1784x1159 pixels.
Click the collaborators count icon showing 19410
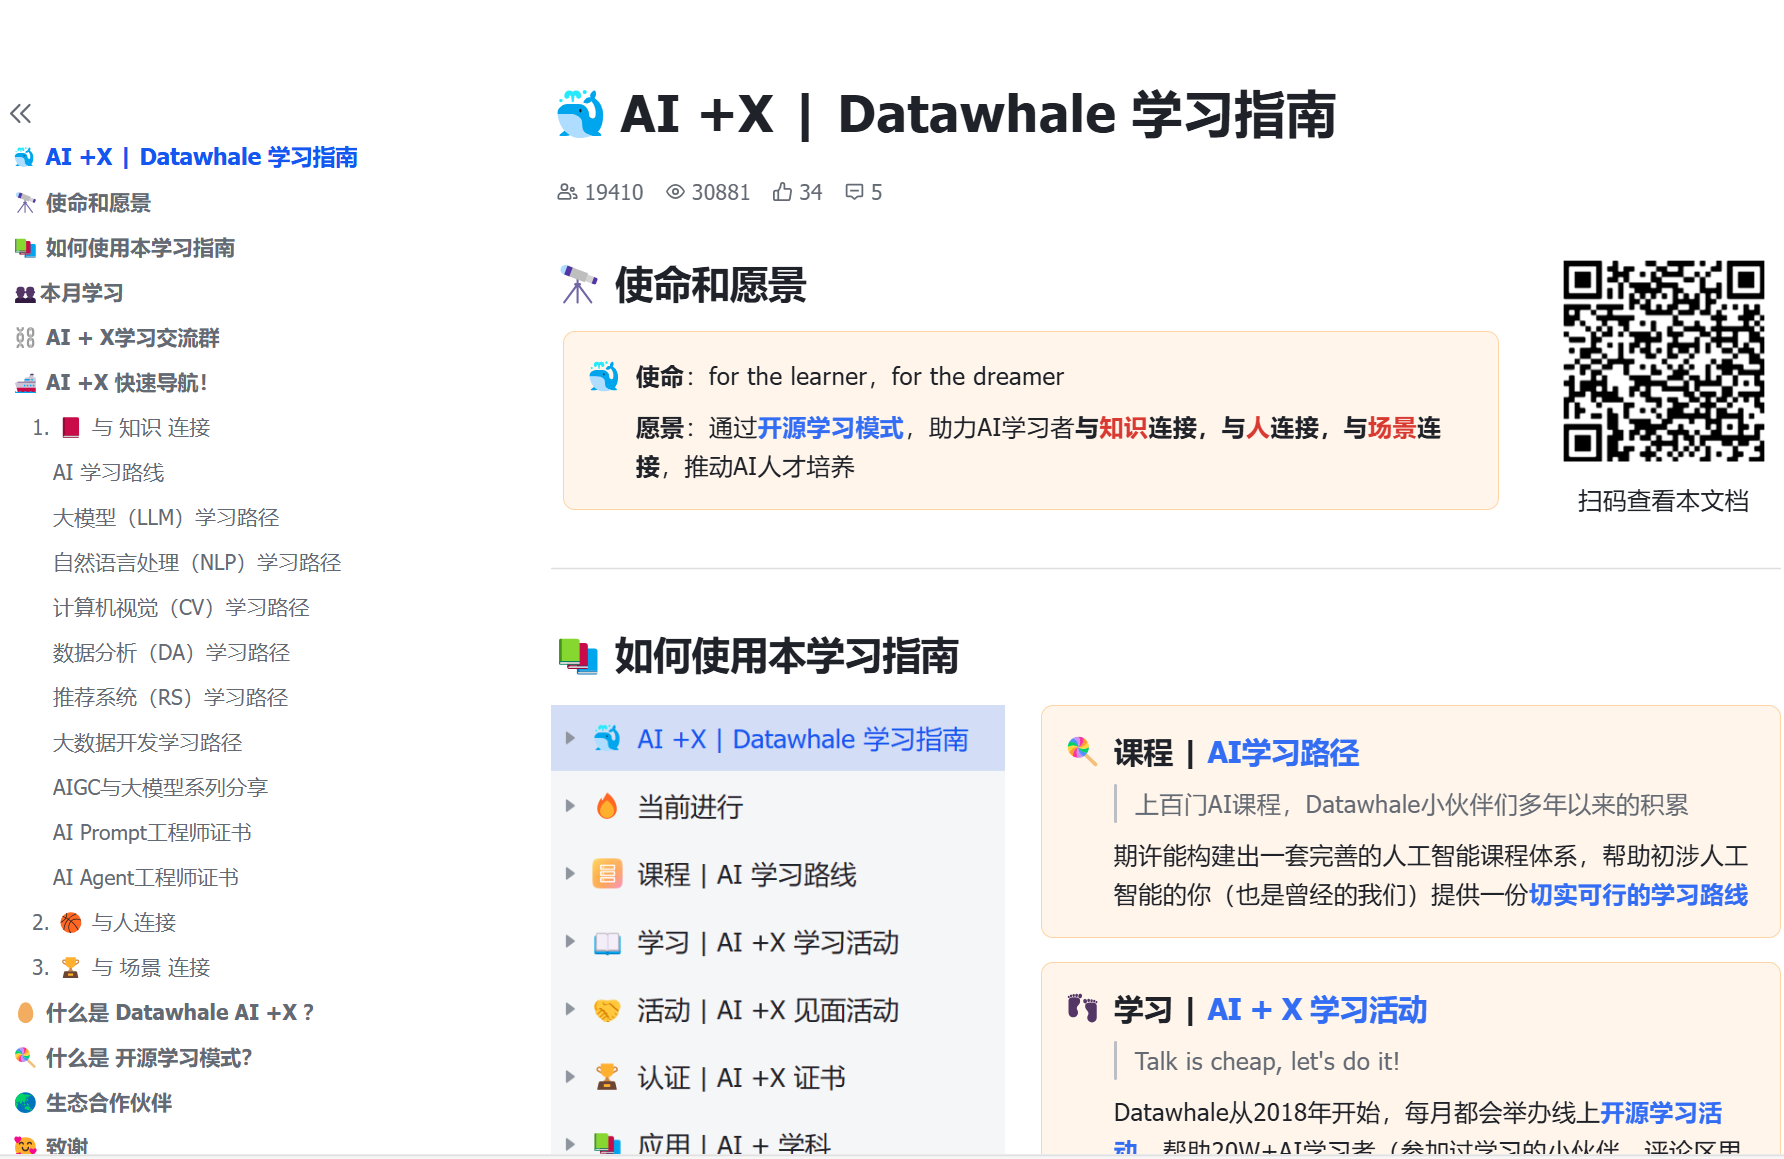click(x=567, y=192)
